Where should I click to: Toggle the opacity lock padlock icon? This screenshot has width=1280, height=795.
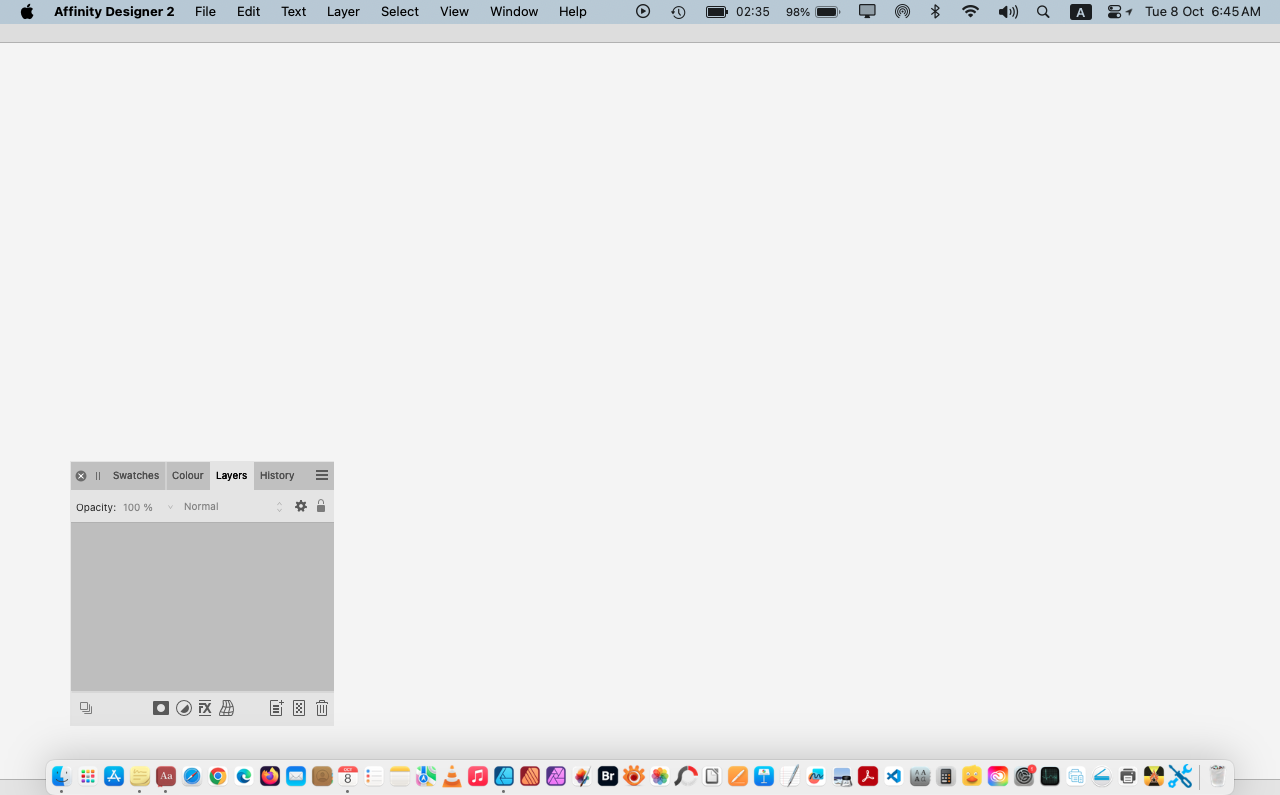(x=321, y=506)
